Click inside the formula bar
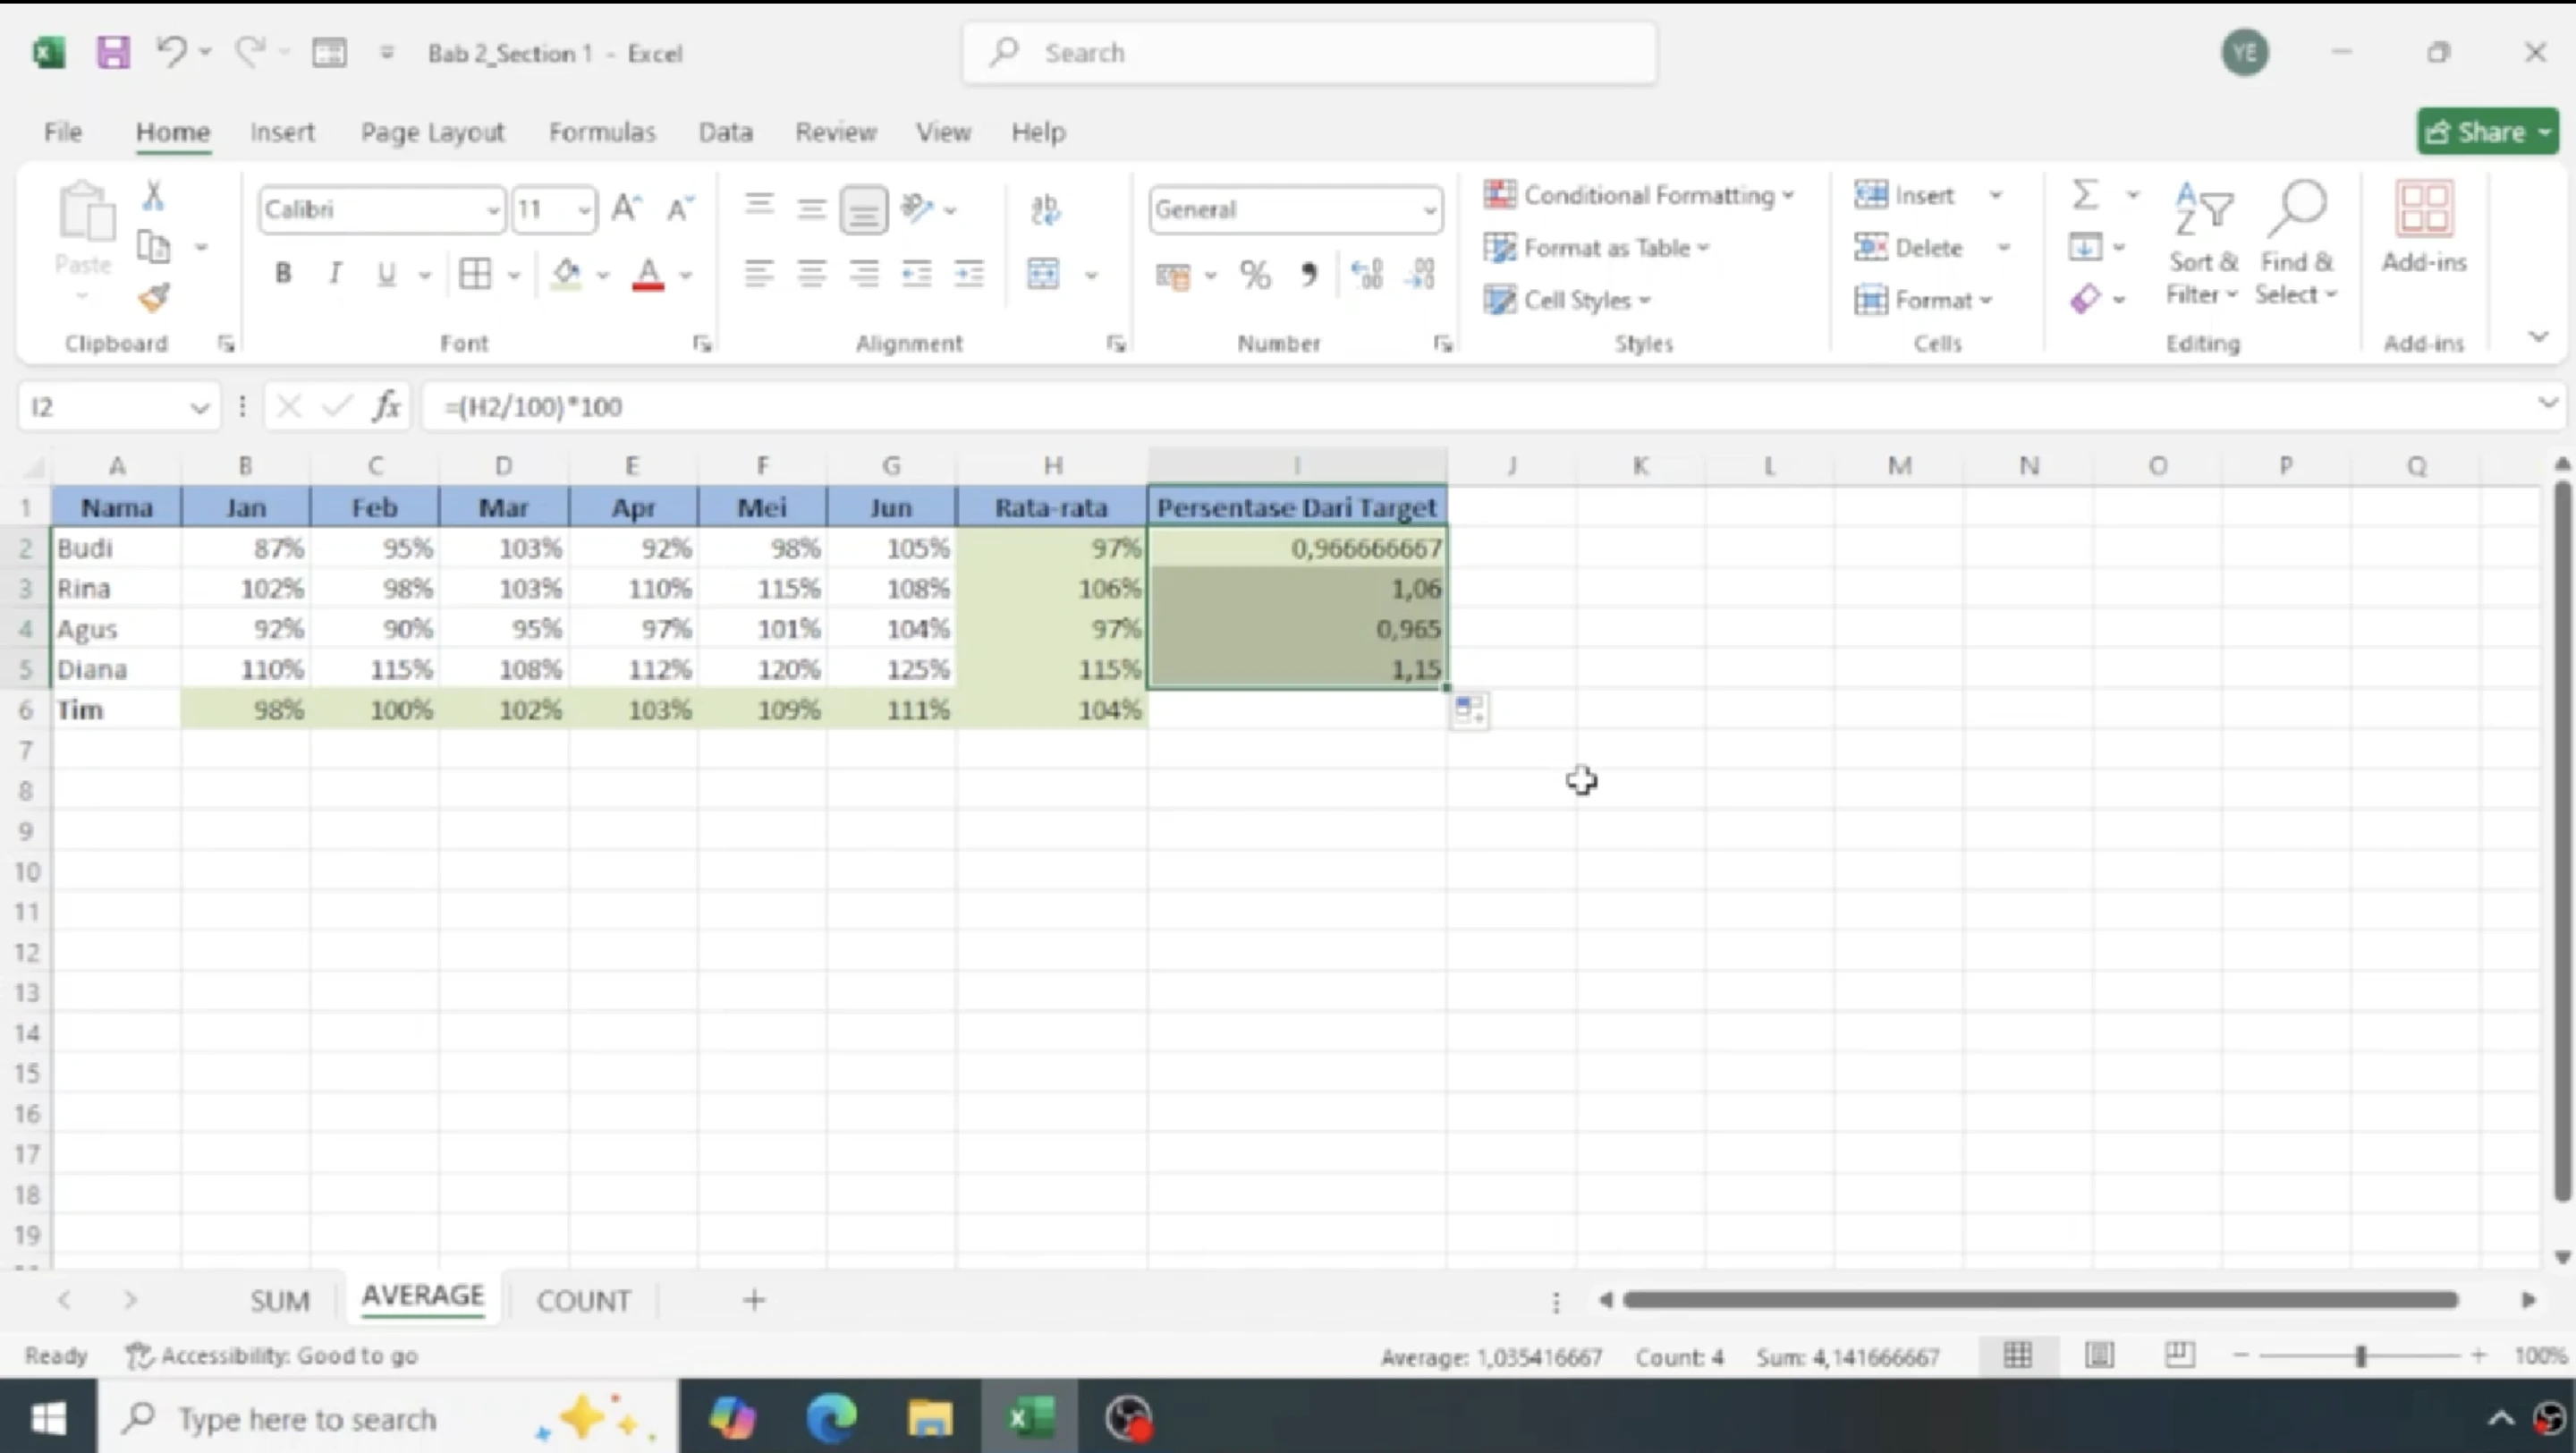The image size is (2576, 1453). click(900, 406)
